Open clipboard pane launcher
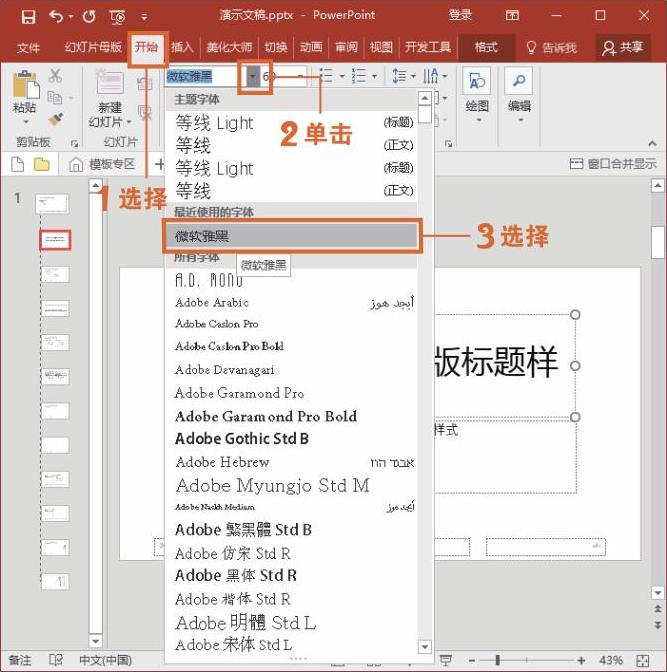This screenshot has height=672, width=667. pos(75,143)
